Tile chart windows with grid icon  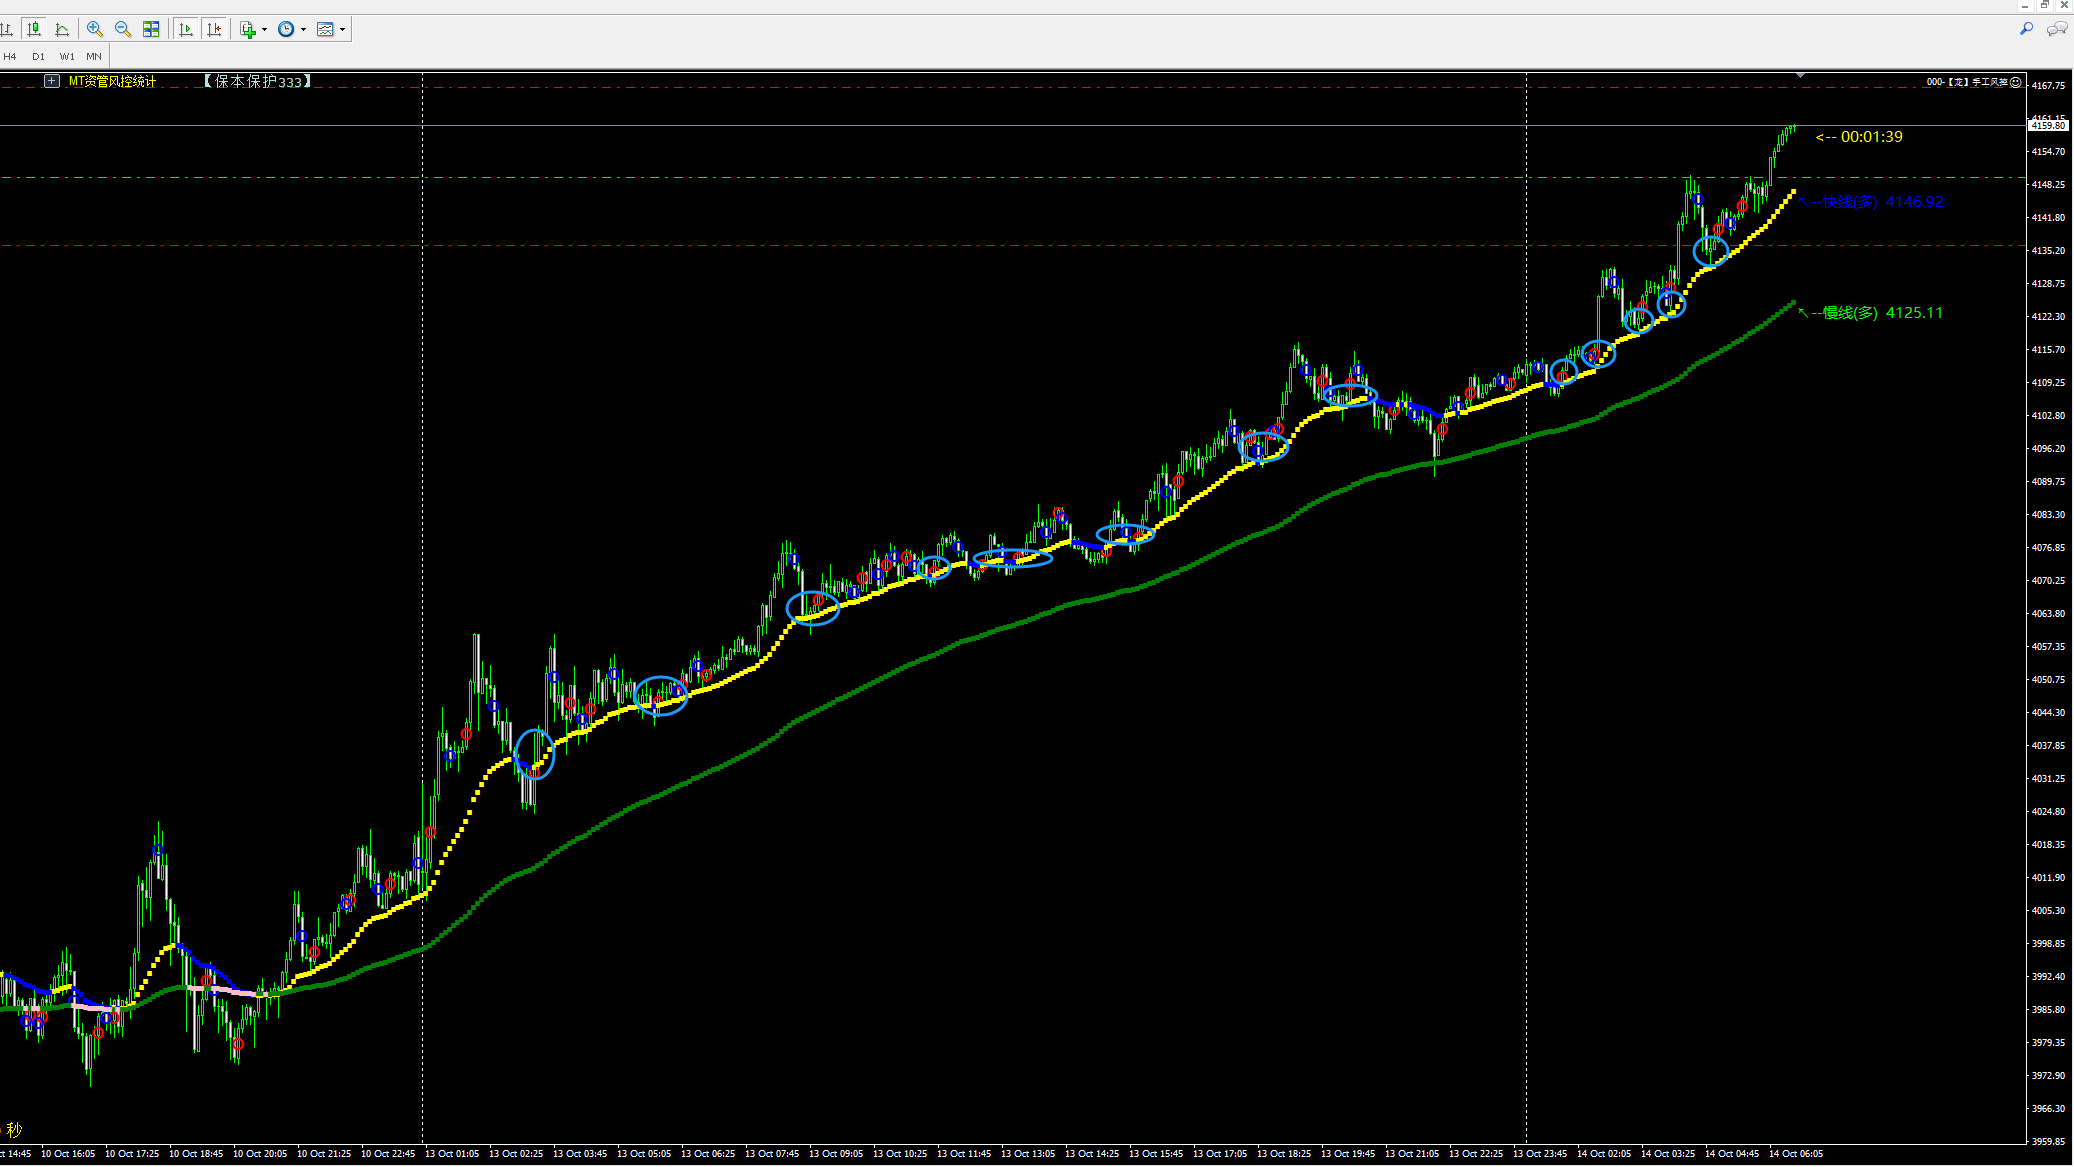point(151,29)
